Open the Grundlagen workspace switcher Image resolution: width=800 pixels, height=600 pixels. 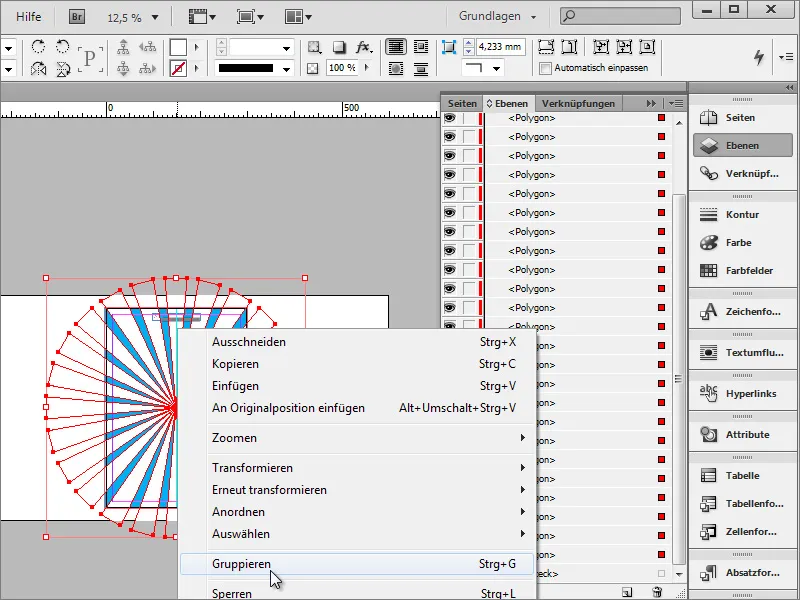tap(497, 16)
